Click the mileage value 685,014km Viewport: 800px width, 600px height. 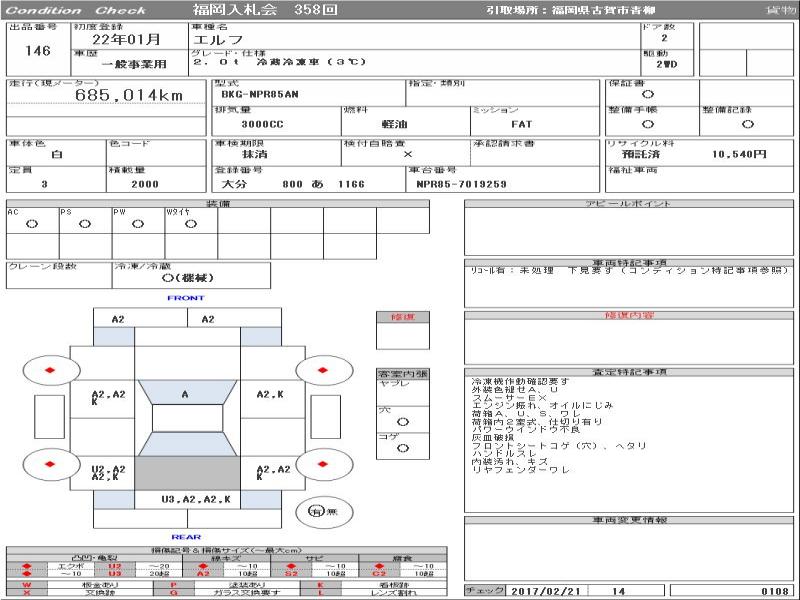point(130,95)
